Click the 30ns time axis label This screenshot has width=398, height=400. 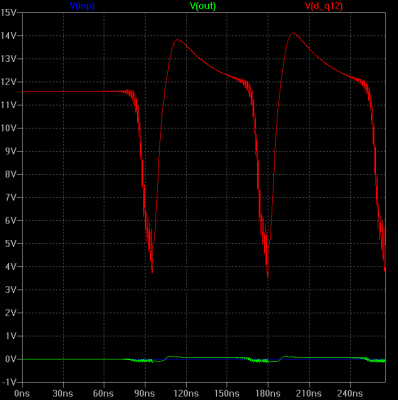63,393
